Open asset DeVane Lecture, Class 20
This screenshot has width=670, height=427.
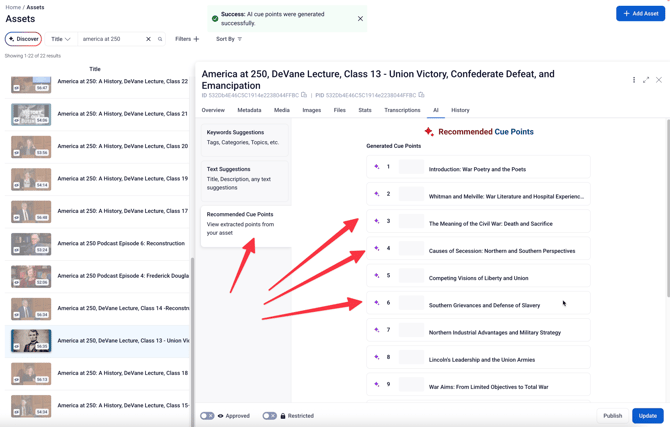click(122, 146)
